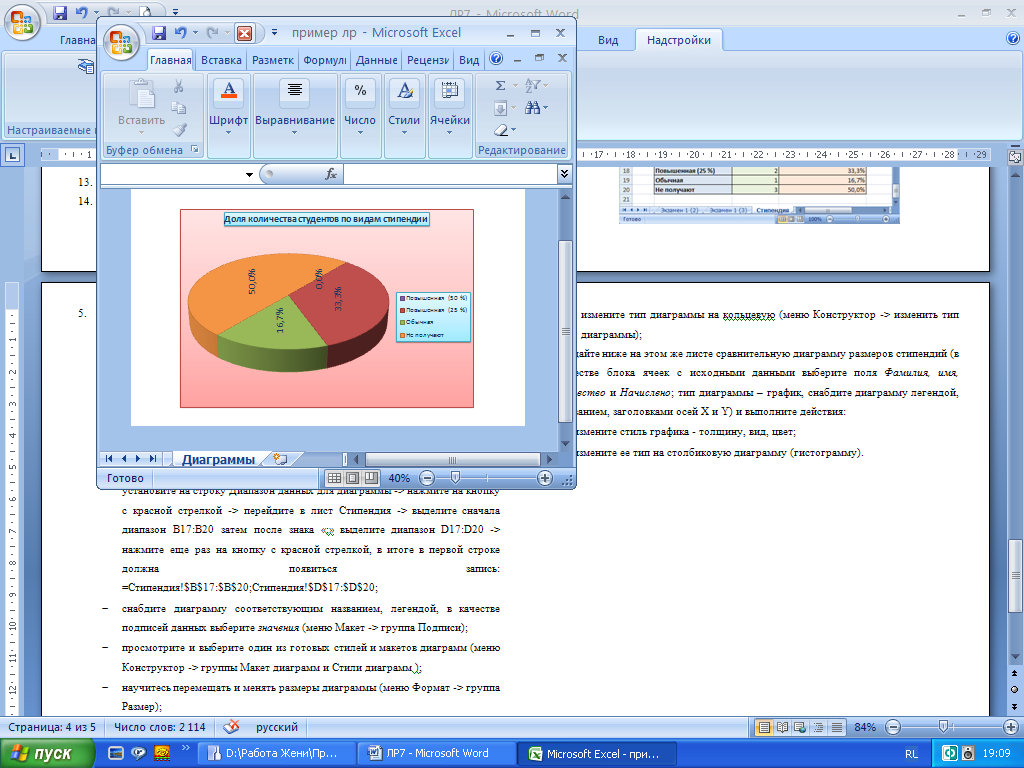Click the fx insert function icon

coord(331,174)
